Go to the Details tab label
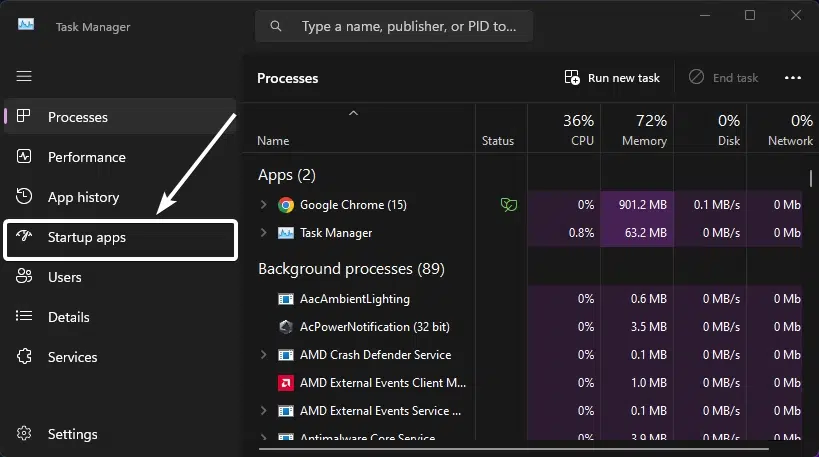 tap(68, 317)
